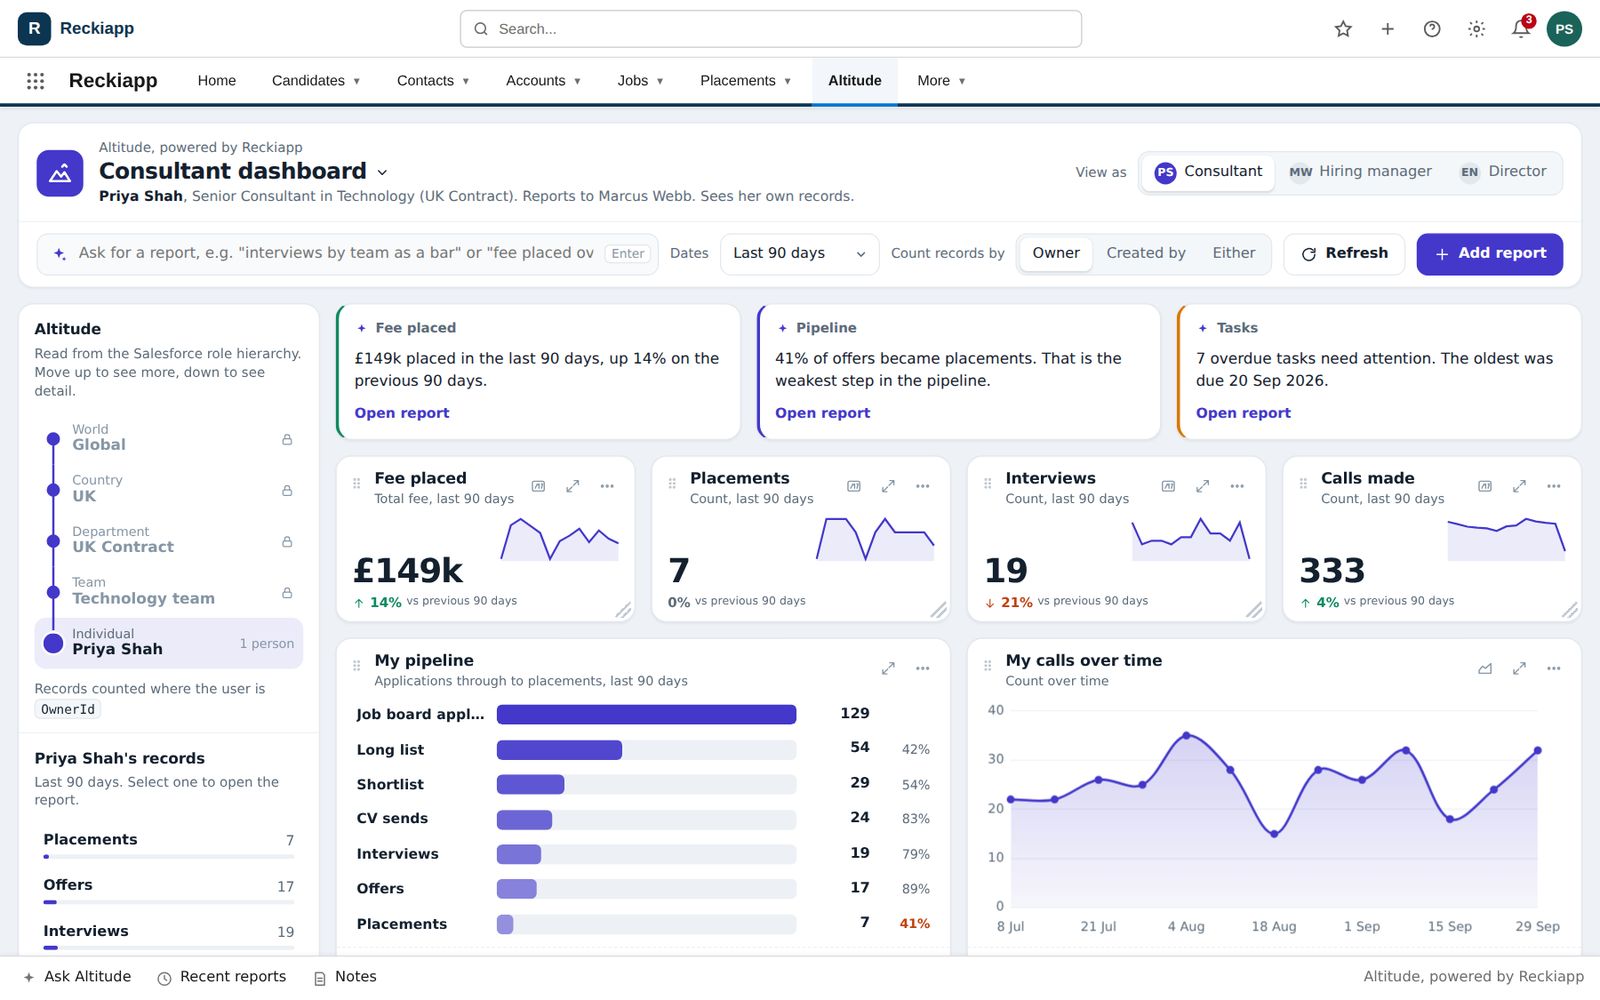Count records by Created by
The image size is (1600, 1000).
[1146, 254]
